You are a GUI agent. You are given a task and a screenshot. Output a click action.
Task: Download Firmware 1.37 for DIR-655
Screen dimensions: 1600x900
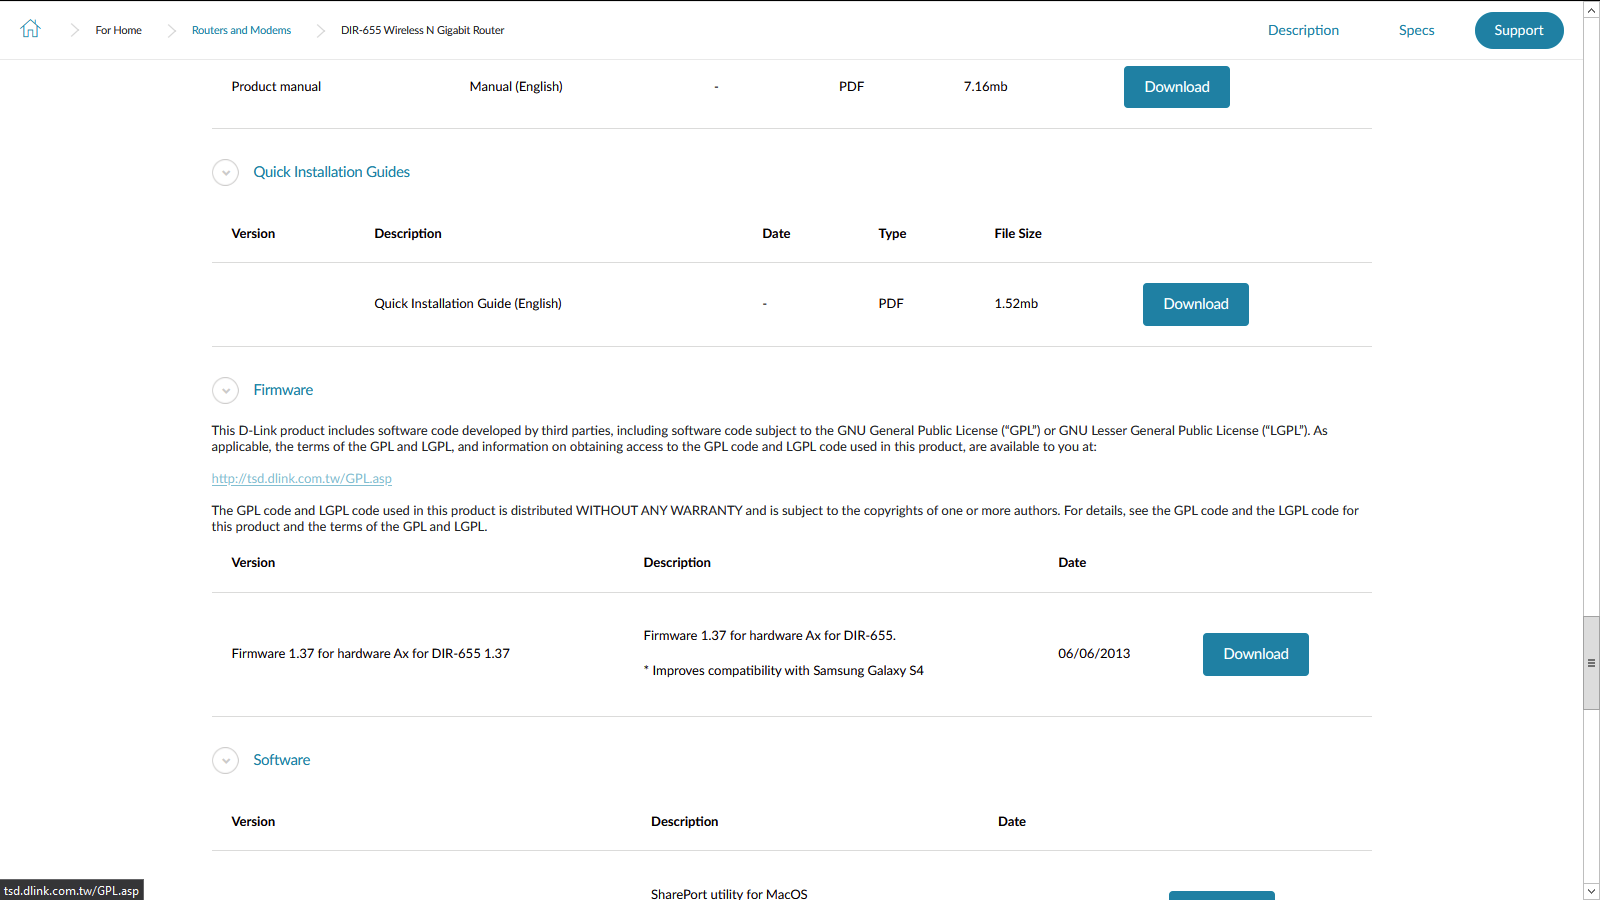coord(1255,654)
